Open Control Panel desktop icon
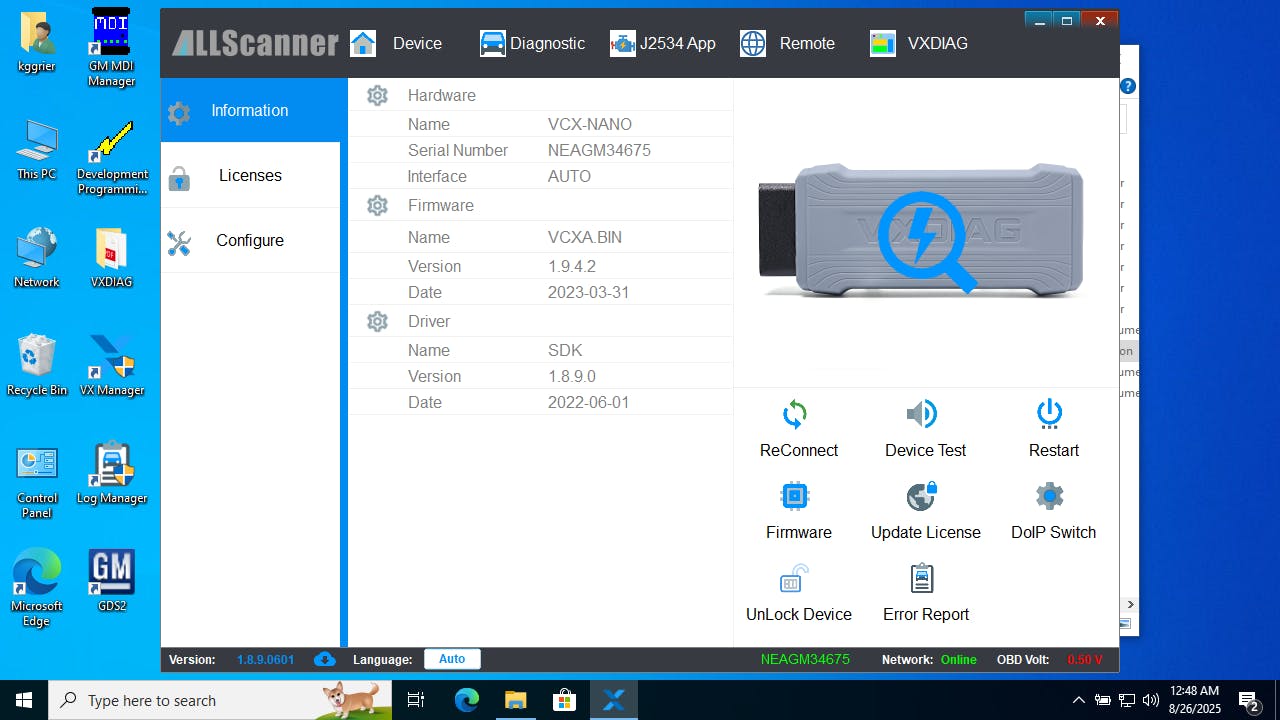This screenshot has height=720, width=1280. point(37,481)
